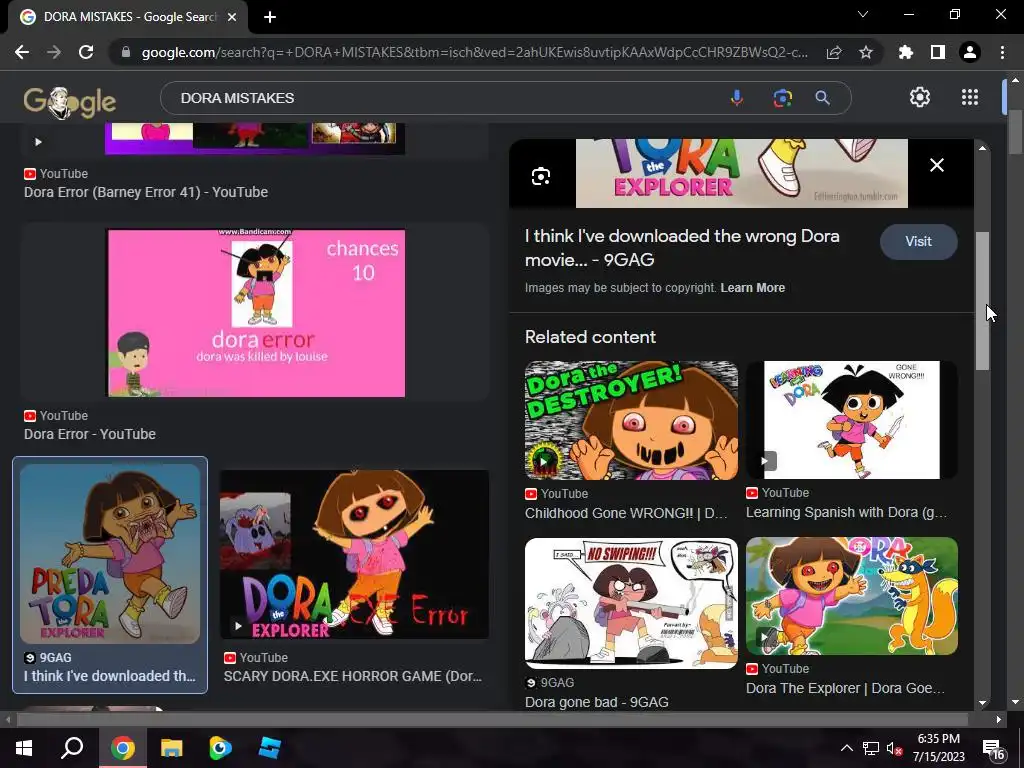Visit the 9GAG source page
This screenshot has height=768, width=1024.
[x=918, y=242]
